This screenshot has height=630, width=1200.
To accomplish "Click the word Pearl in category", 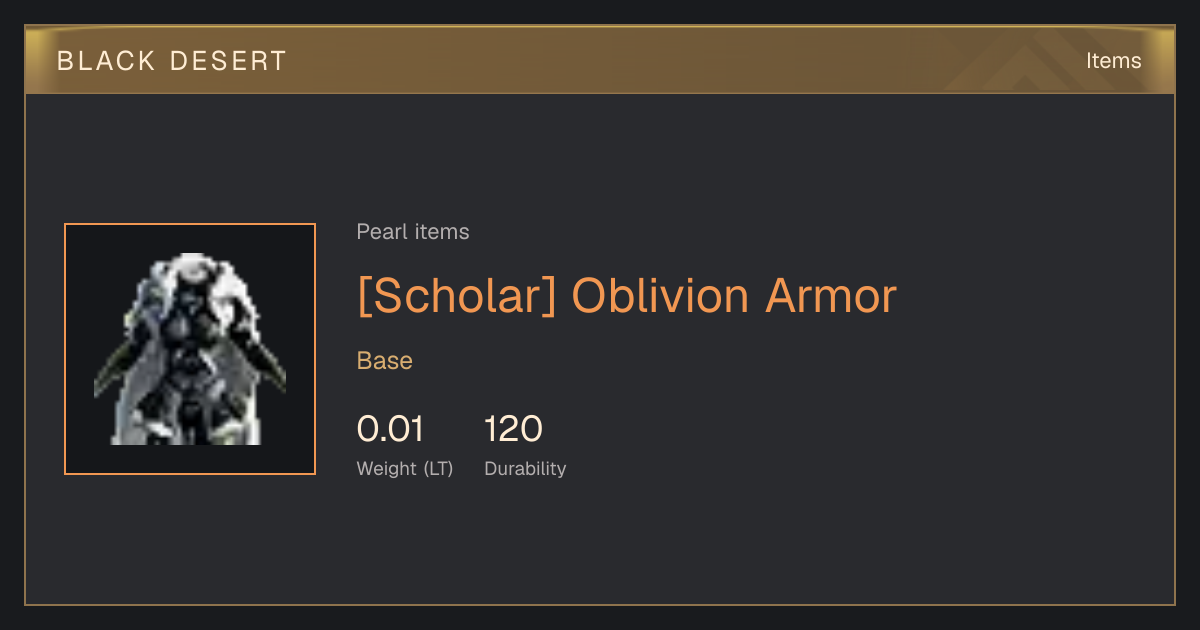I will (379, 232).
